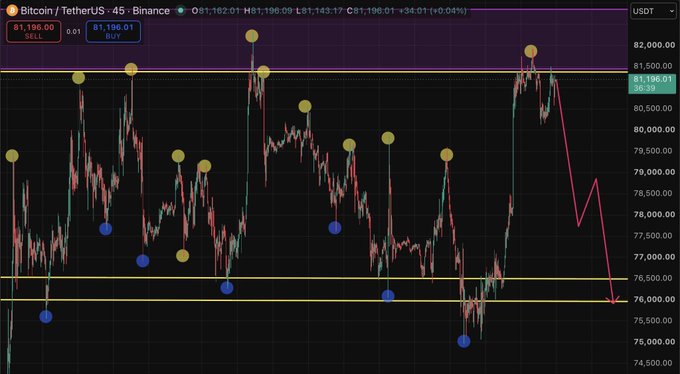Click the open price O81,162.01 value
The width and height of the screenshot is (680, 374).
(216, 10)
